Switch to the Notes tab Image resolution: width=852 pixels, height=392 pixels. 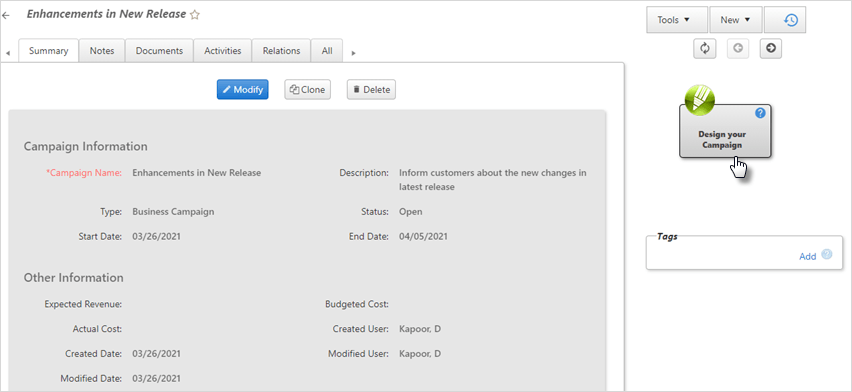coord(102,51)
